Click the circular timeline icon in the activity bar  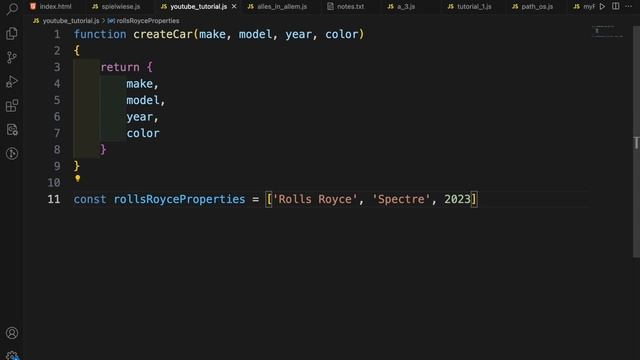click(12, 153)
